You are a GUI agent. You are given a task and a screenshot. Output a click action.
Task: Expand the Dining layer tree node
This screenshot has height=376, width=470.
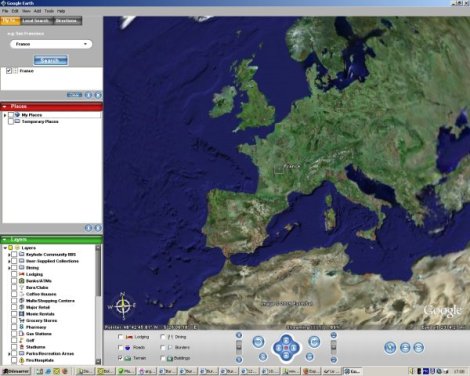pos(9,268)
